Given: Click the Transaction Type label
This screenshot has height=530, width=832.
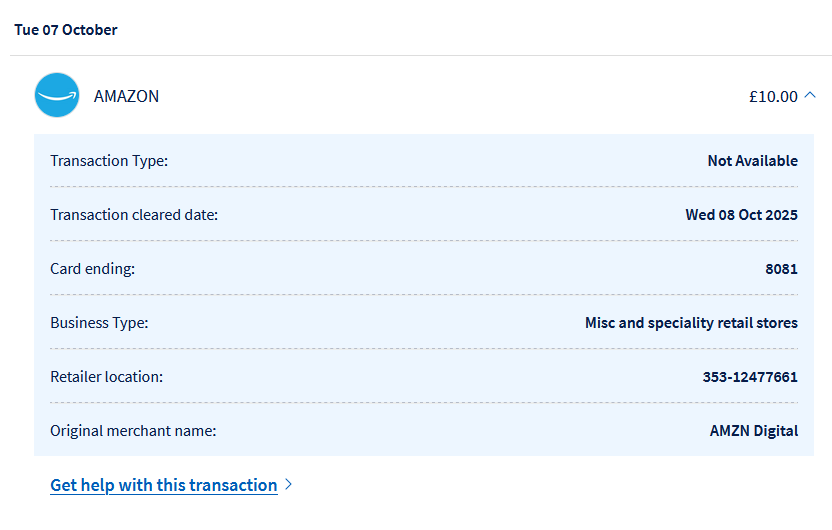Looking at the screenshot, I should [109, 161].
